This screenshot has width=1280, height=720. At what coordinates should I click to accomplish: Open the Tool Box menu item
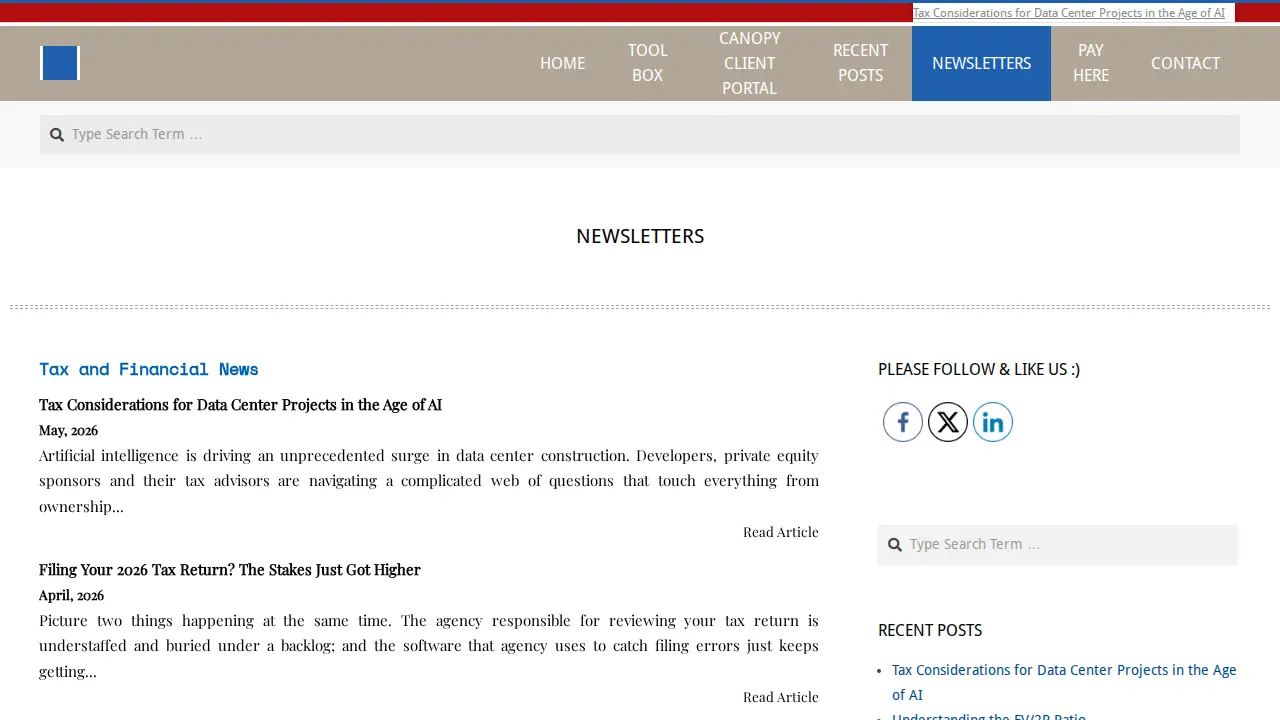pos(647,63)
